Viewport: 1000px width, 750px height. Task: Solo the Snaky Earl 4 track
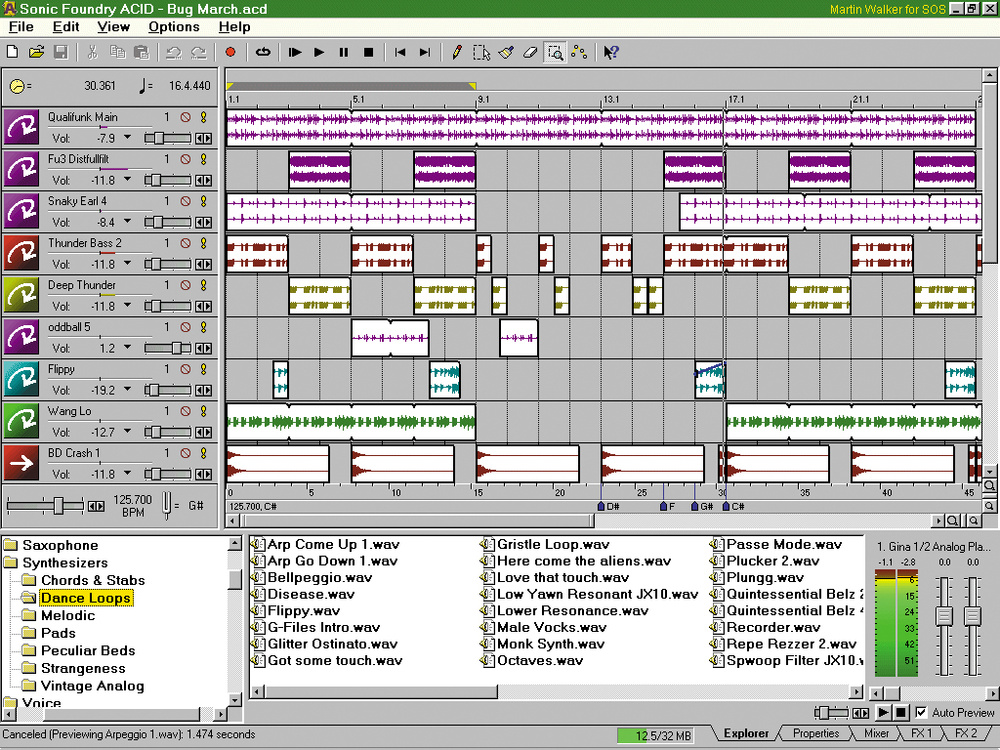pos(204,201)
